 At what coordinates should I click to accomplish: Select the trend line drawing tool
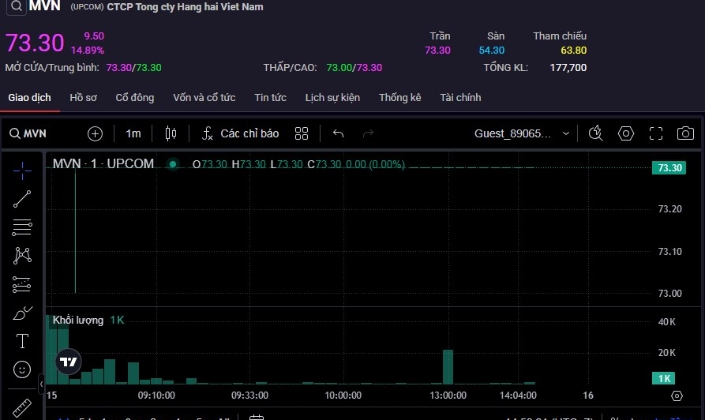[x=22, y=199]
